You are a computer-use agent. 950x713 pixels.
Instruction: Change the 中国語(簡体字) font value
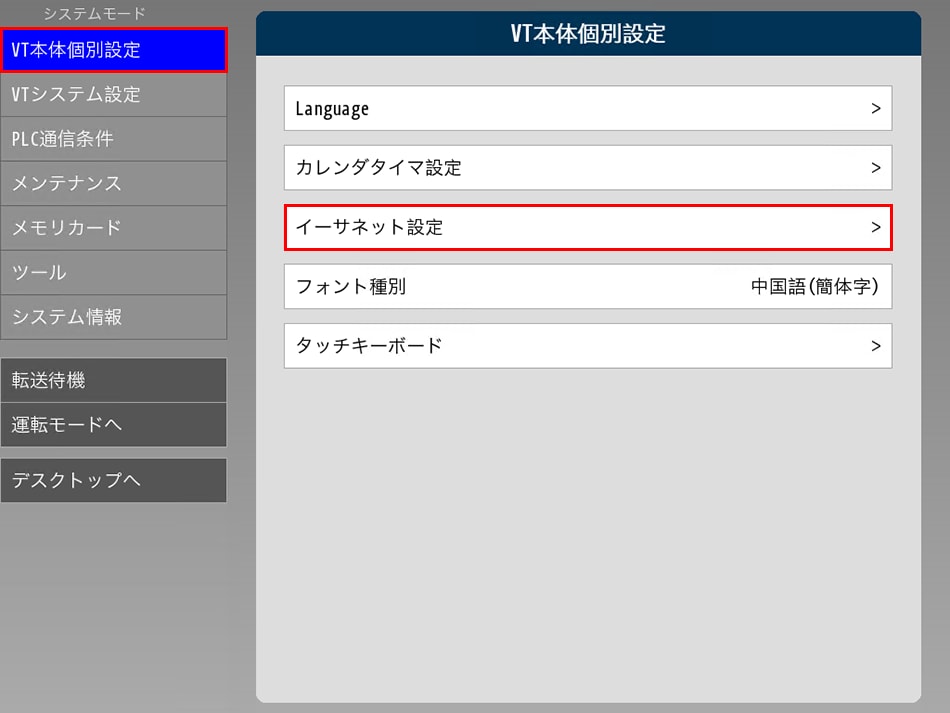(x=814, y=287)
